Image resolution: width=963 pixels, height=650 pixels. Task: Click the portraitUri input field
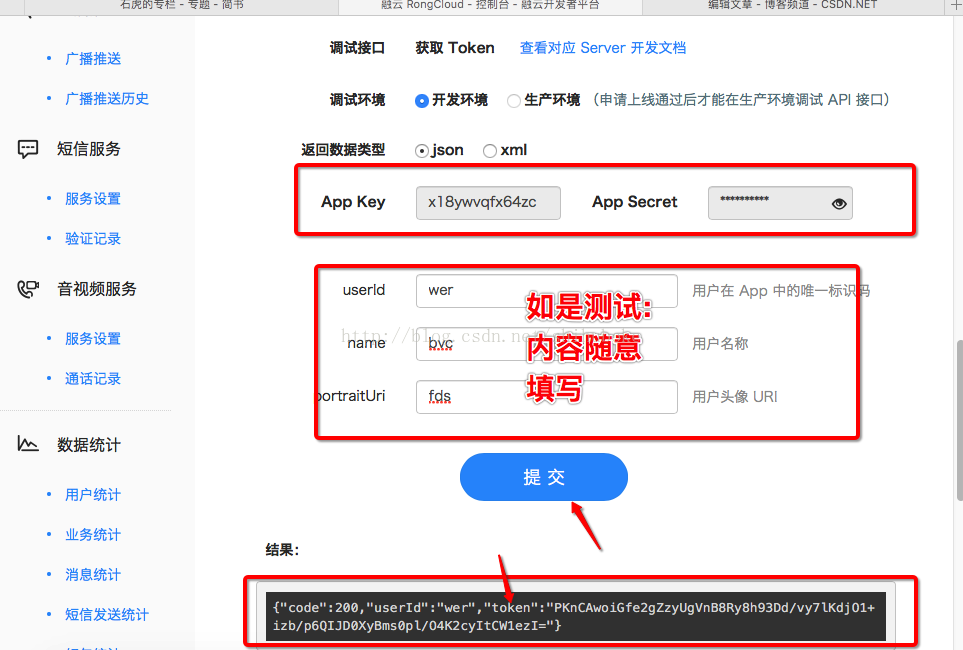(547, 396)
